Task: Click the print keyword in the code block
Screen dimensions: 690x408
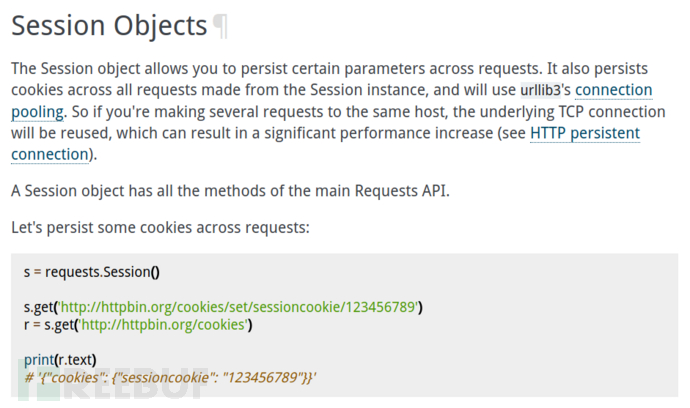Action: (x=39, y=360)
